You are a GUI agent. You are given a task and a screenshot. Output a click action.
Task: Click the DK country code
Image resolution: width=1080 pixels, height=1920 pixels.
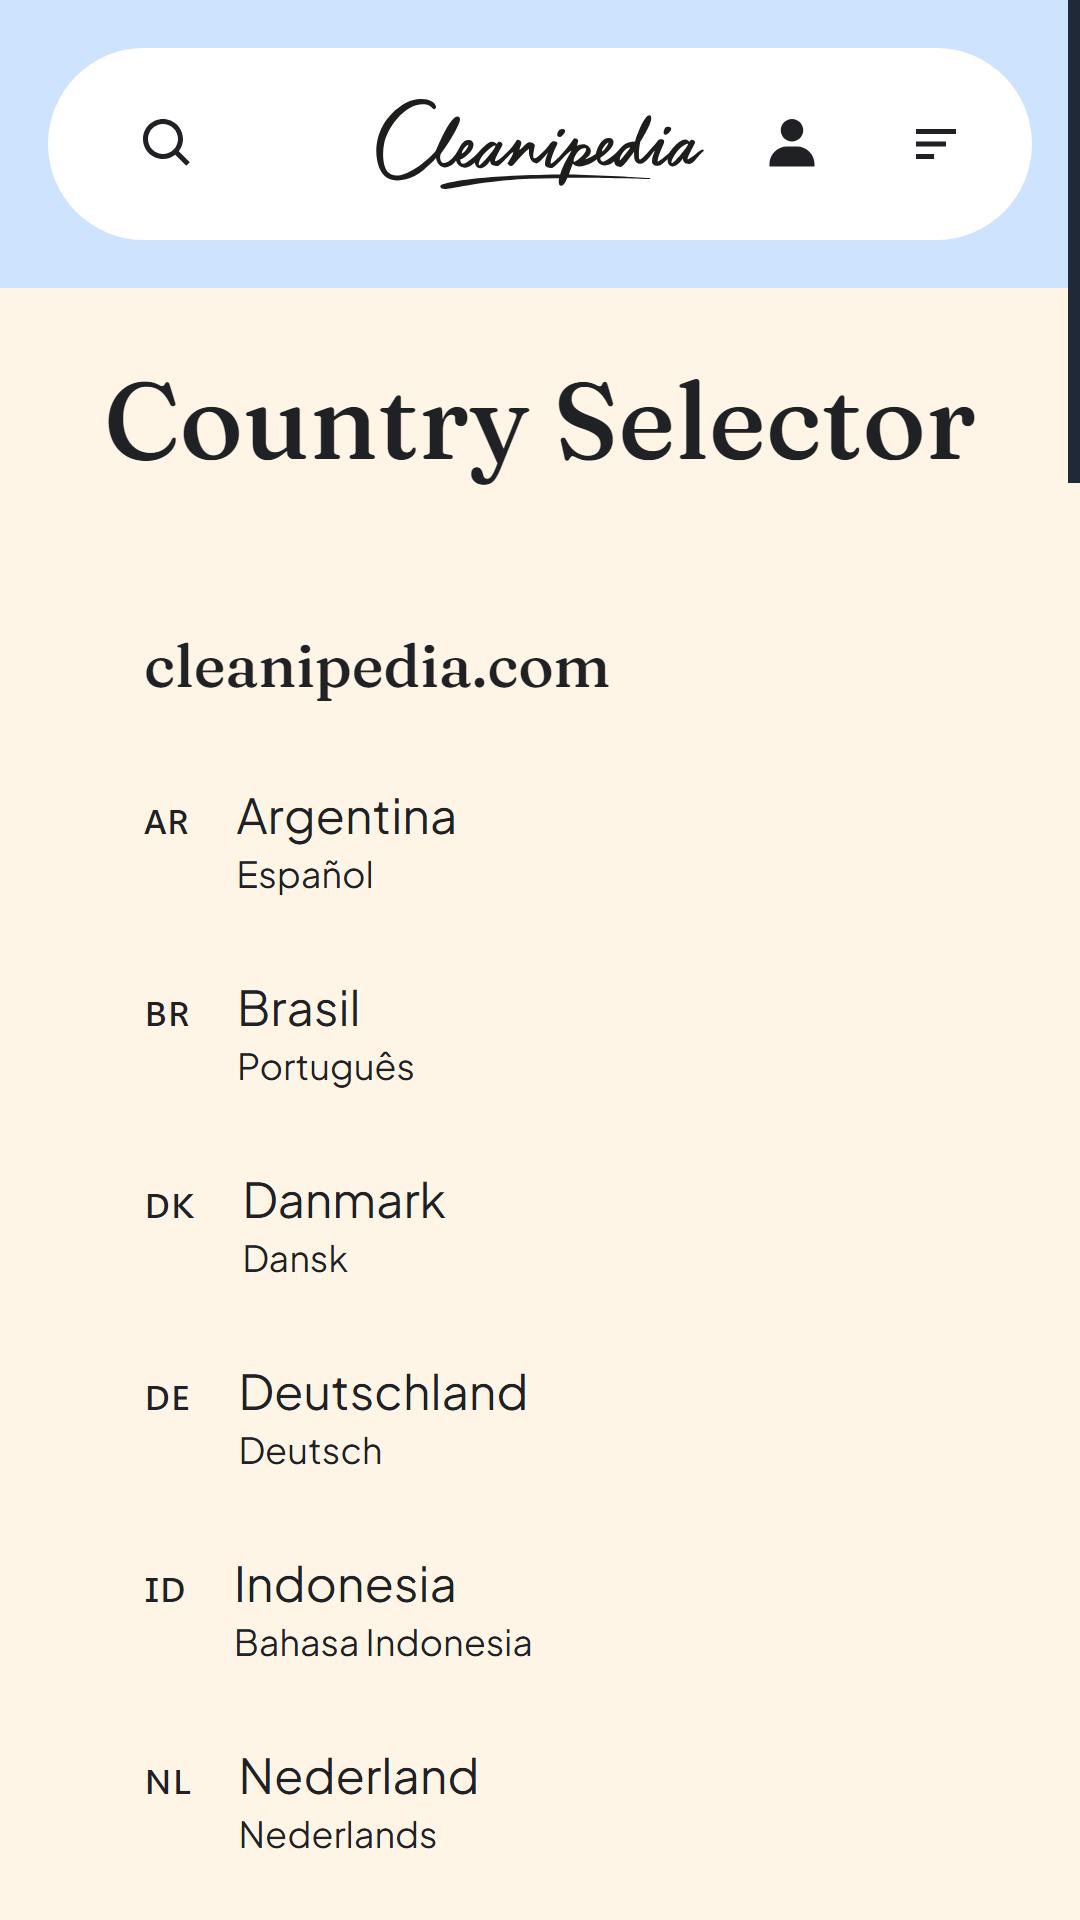point(170,1207)
